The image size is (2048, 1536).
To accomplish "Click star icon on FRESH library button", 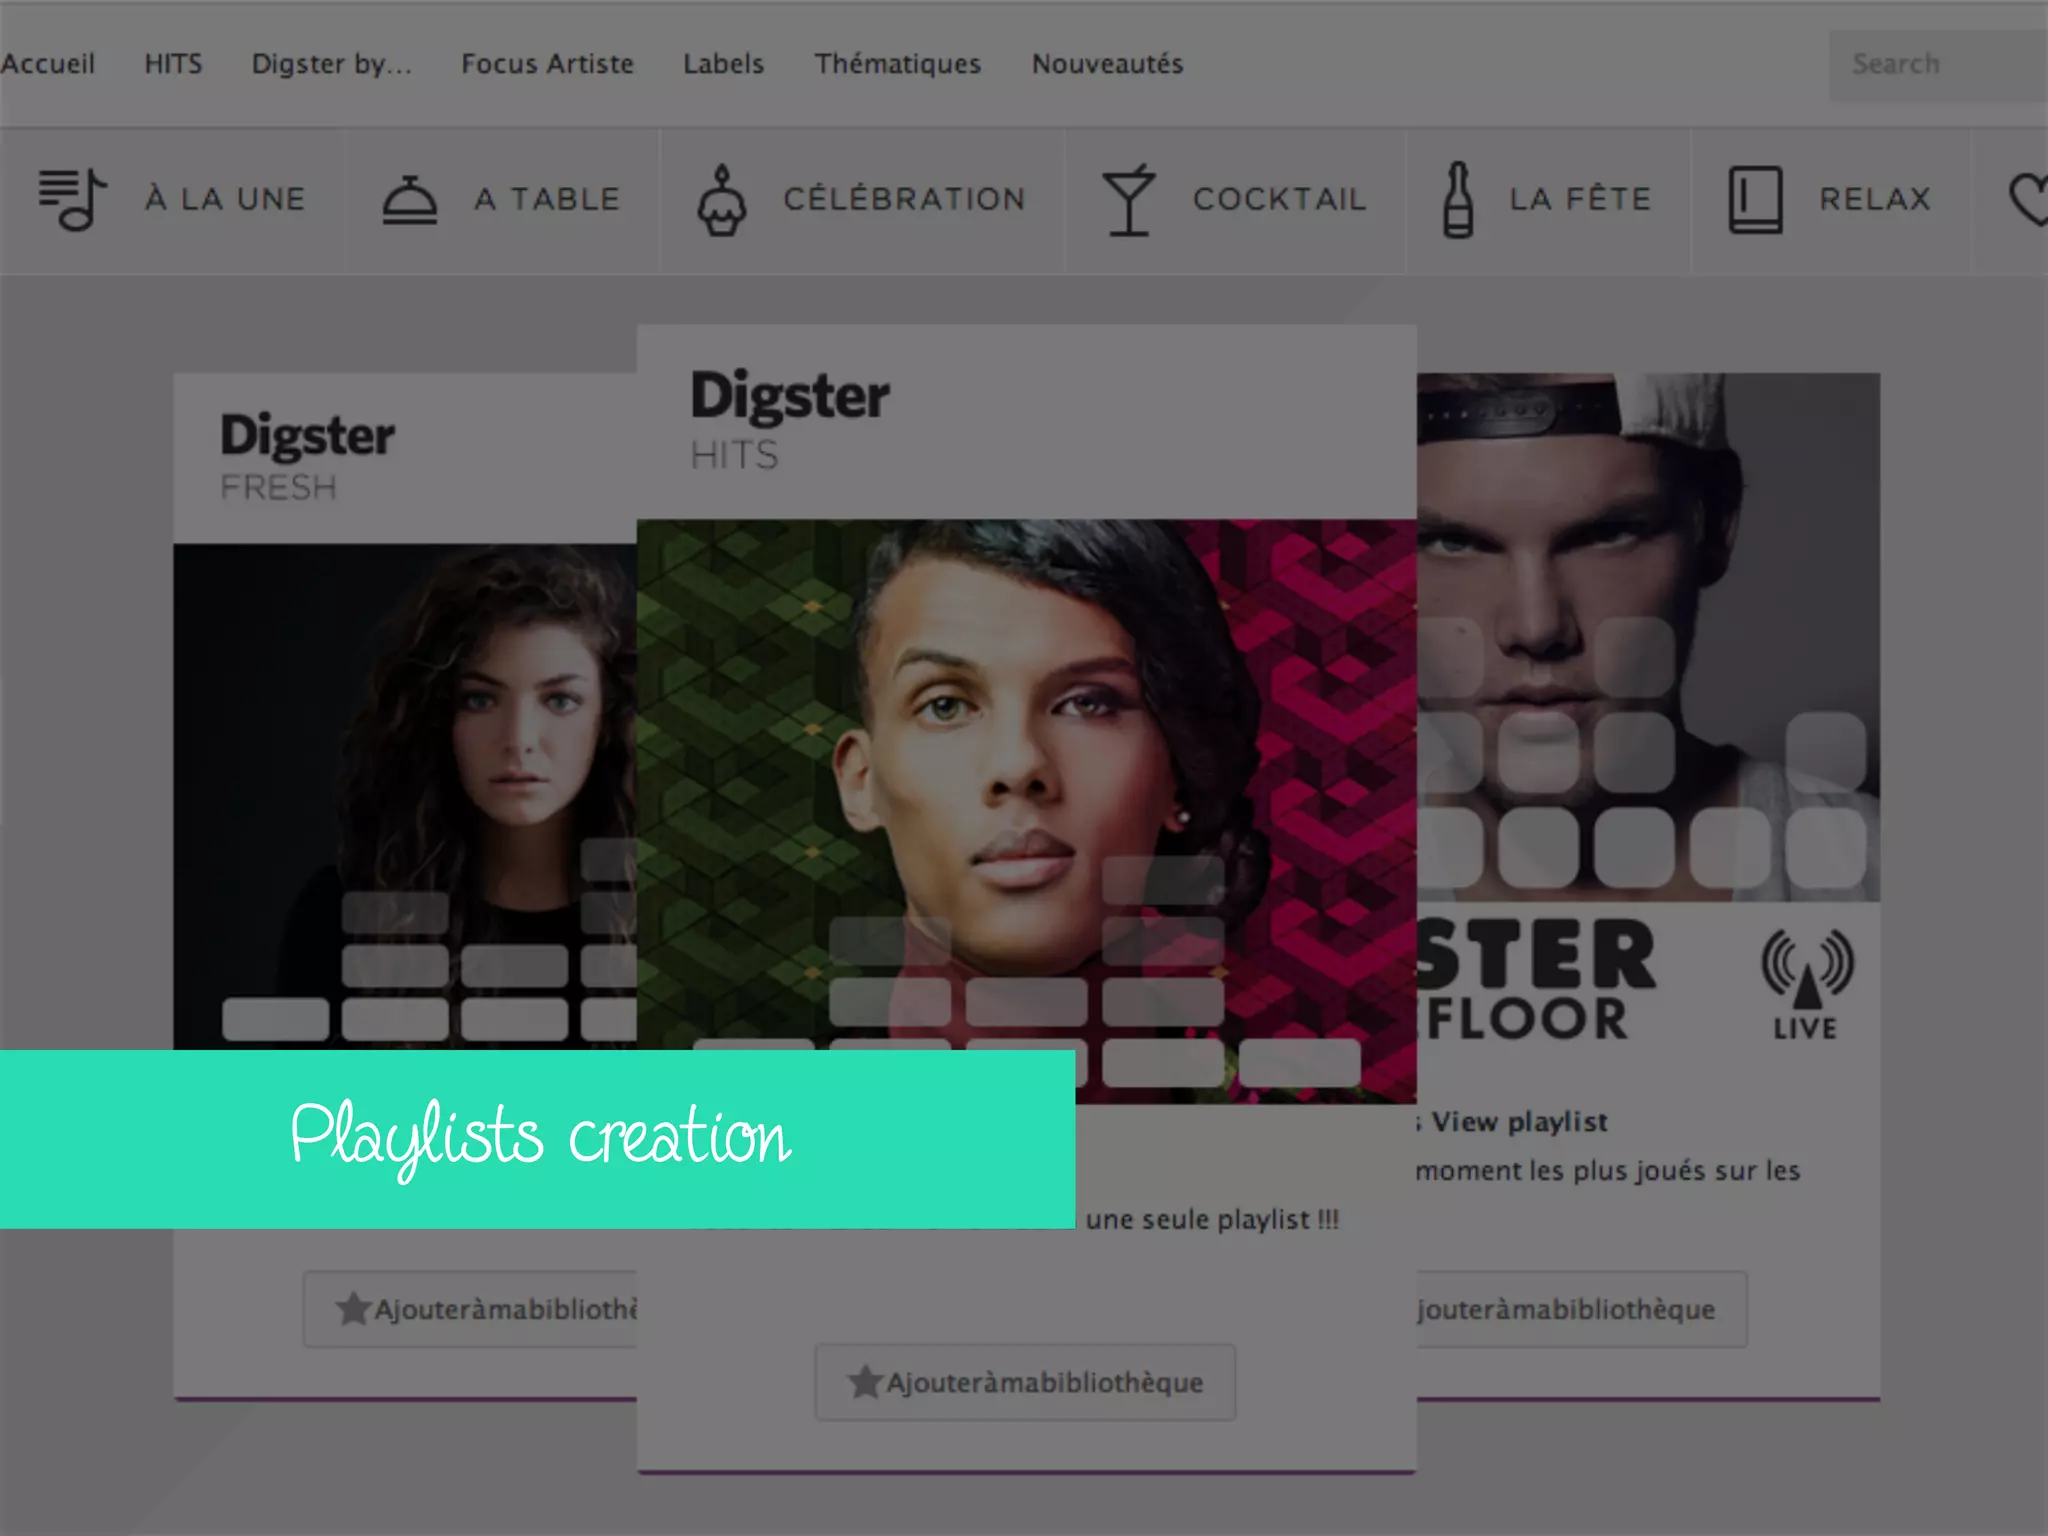I will click(352, 1308).
